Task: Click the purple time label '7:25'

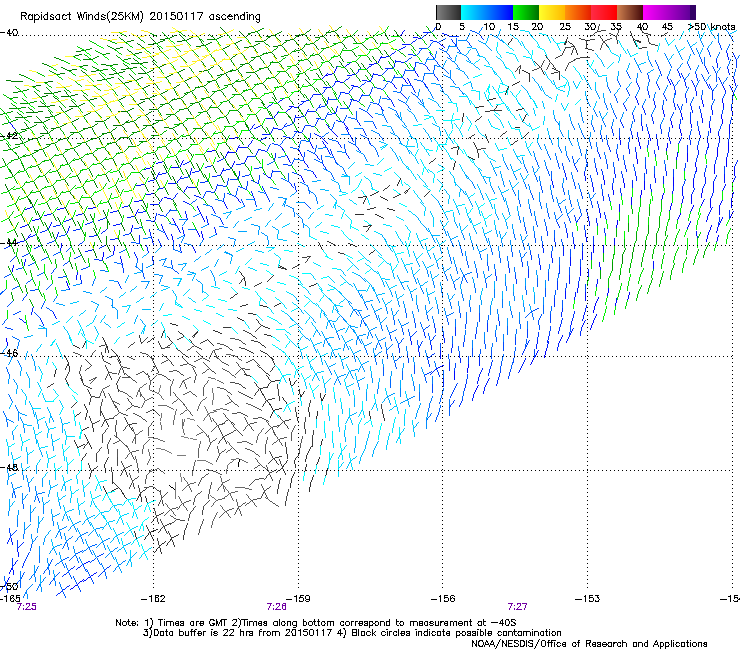Action: click(x=26, y=607)
